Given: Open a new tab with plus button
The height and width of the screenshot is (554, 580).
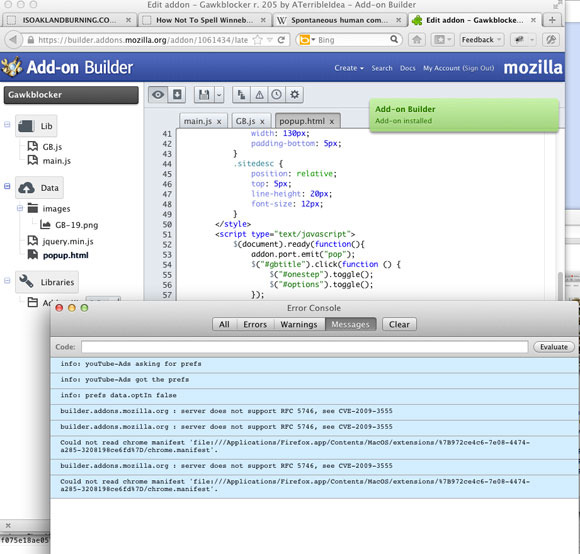Looking at the screenshot, I should (552, 20).
